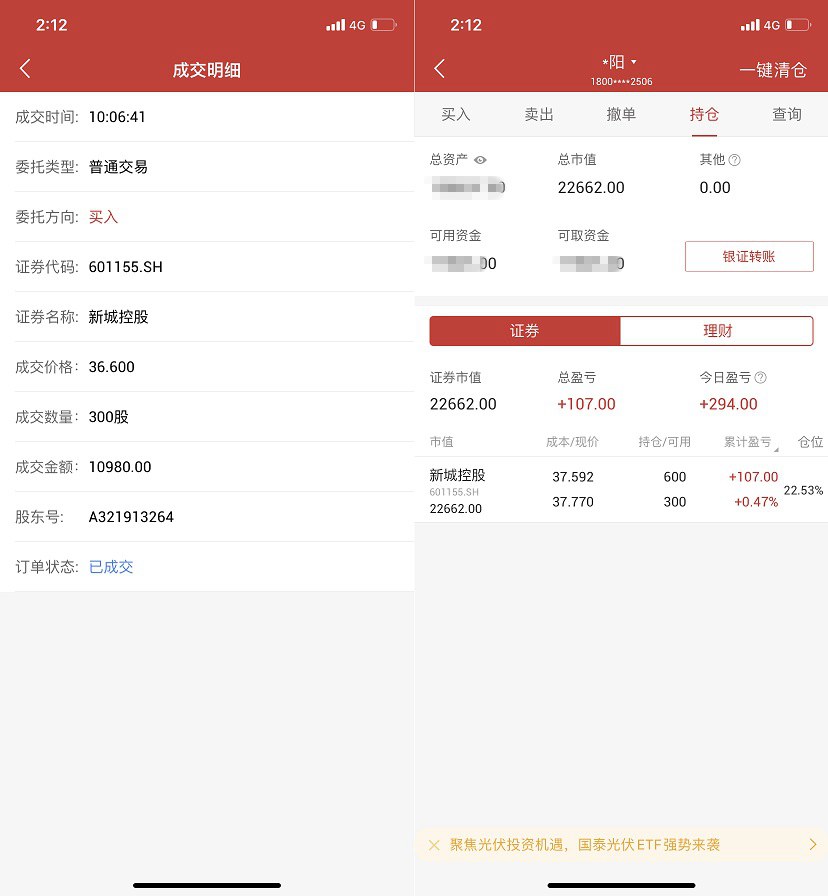Select the 查询 tab
Screen dimensions: 828x896
click(787, 115)
